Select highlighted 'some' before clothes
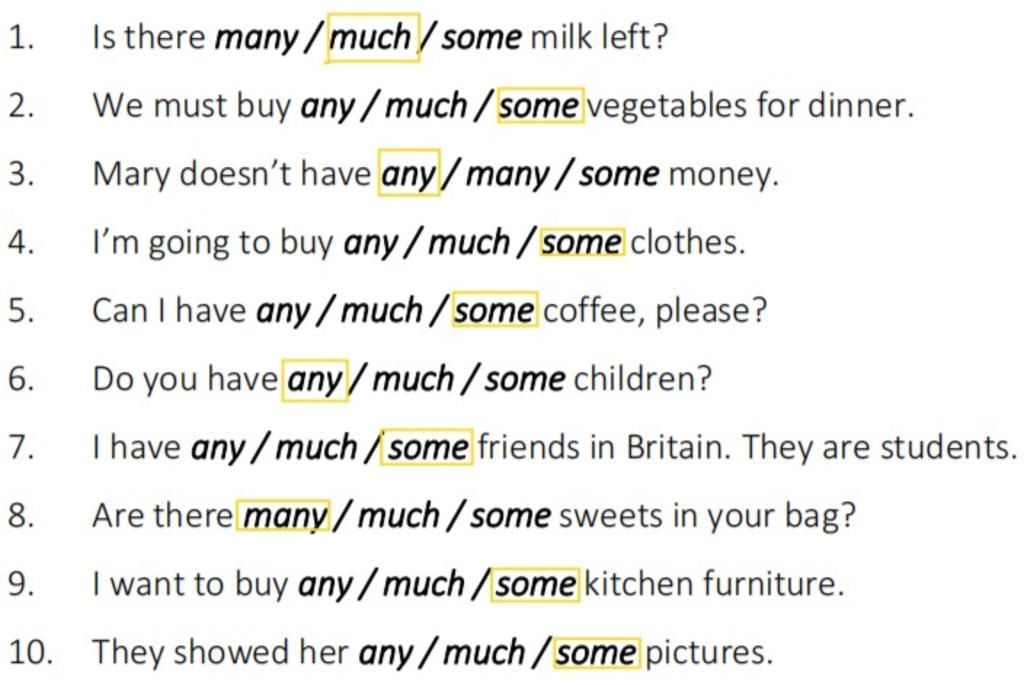 [582, 242]
